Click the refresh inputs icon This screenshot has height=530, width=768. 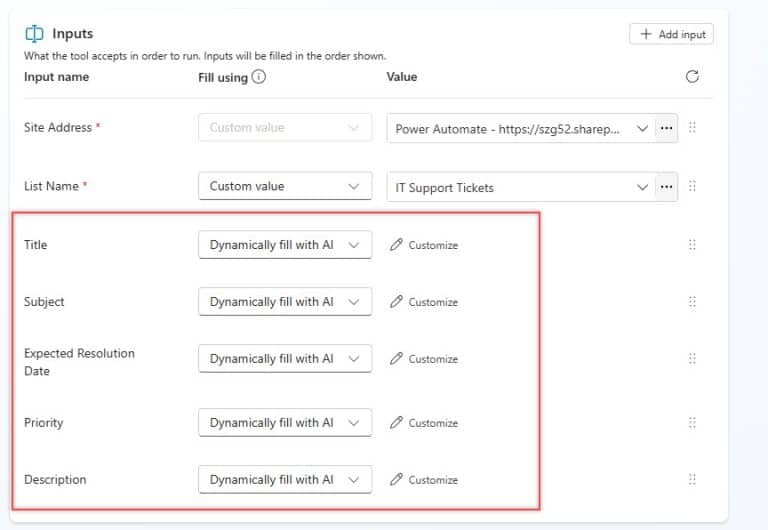pyautogui.click(x=692, y=77)
